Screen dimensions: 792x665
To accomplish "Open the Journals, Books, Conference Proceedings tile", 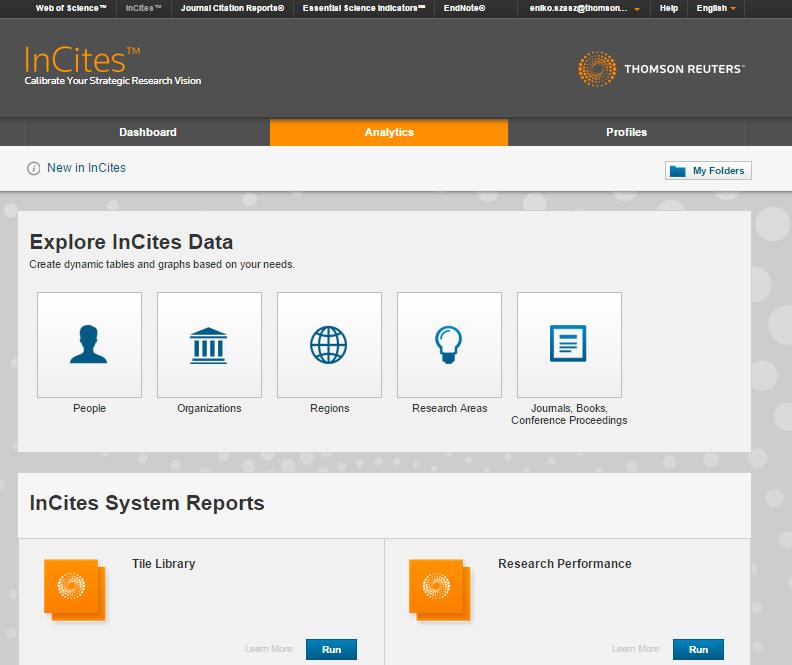I will 569,345.
